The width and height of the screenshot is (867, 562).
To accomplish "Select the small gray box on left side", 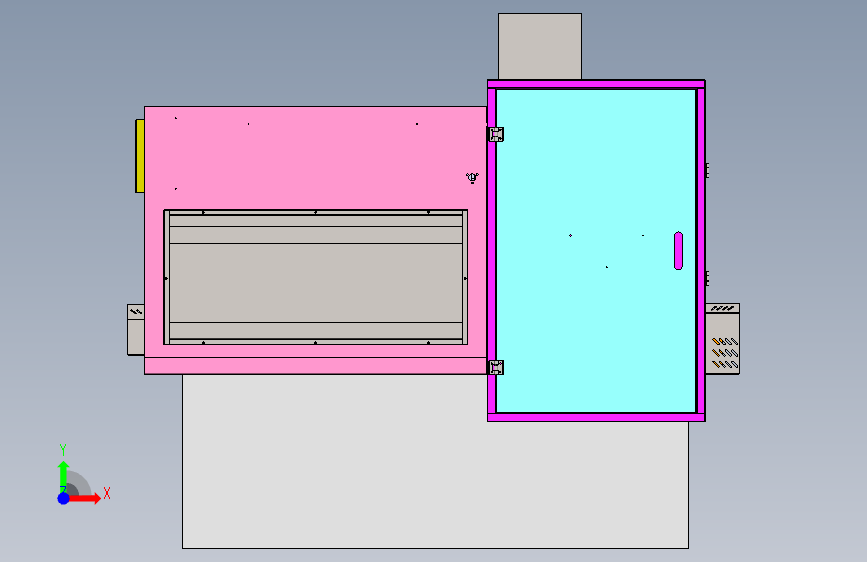I will (135, 330).
